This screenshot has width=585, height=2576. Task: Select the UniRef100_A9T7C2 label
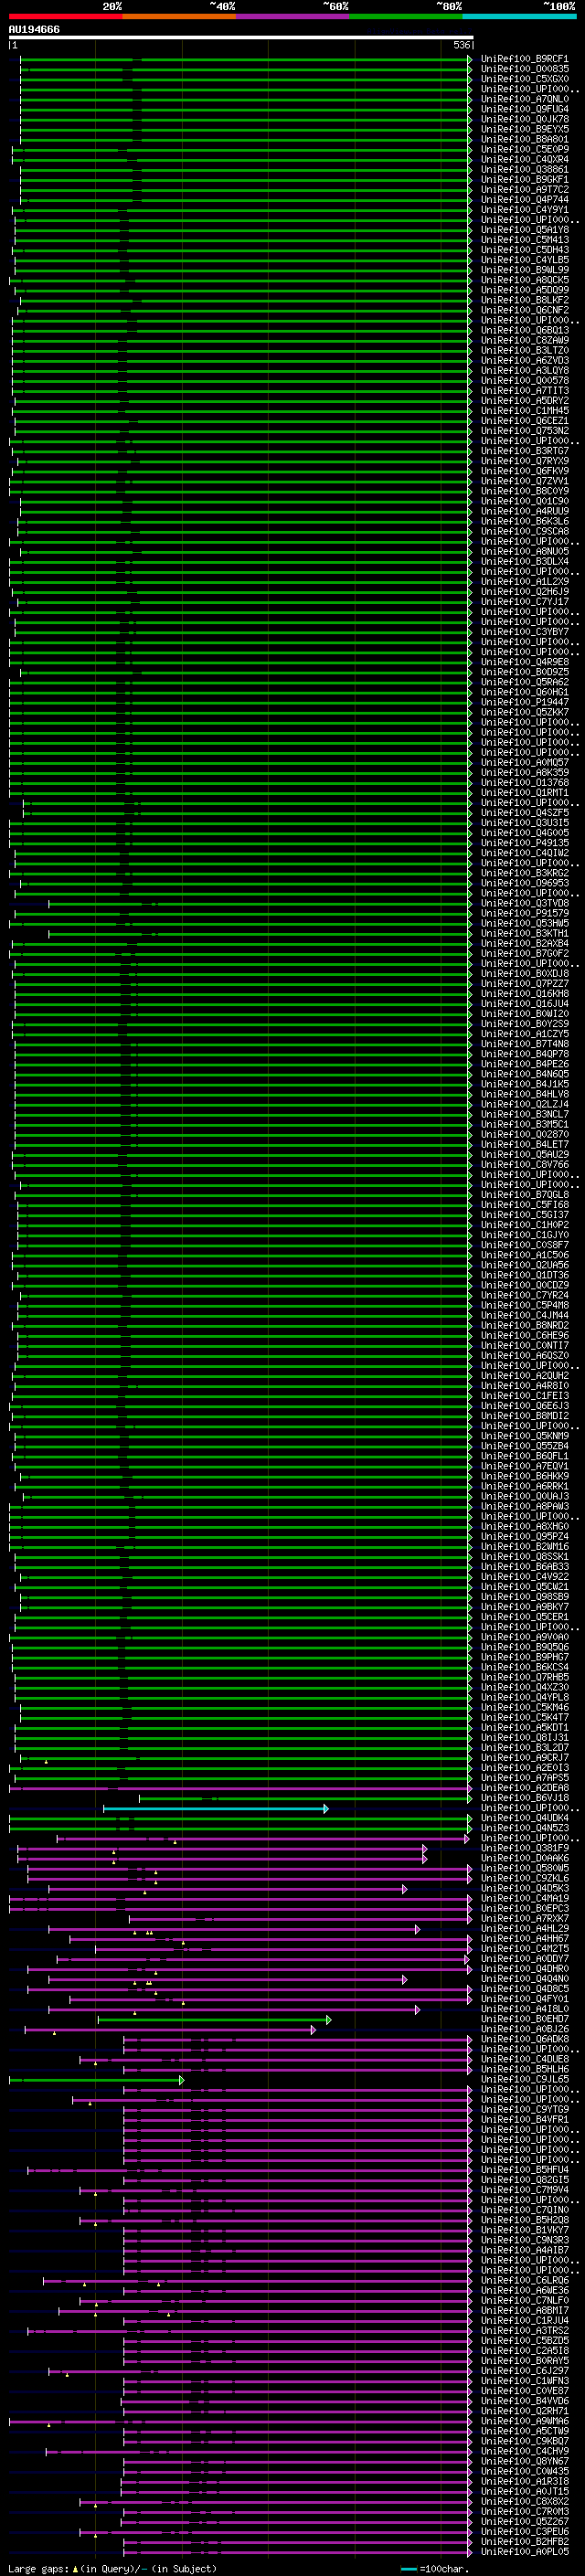click(524, 189)
